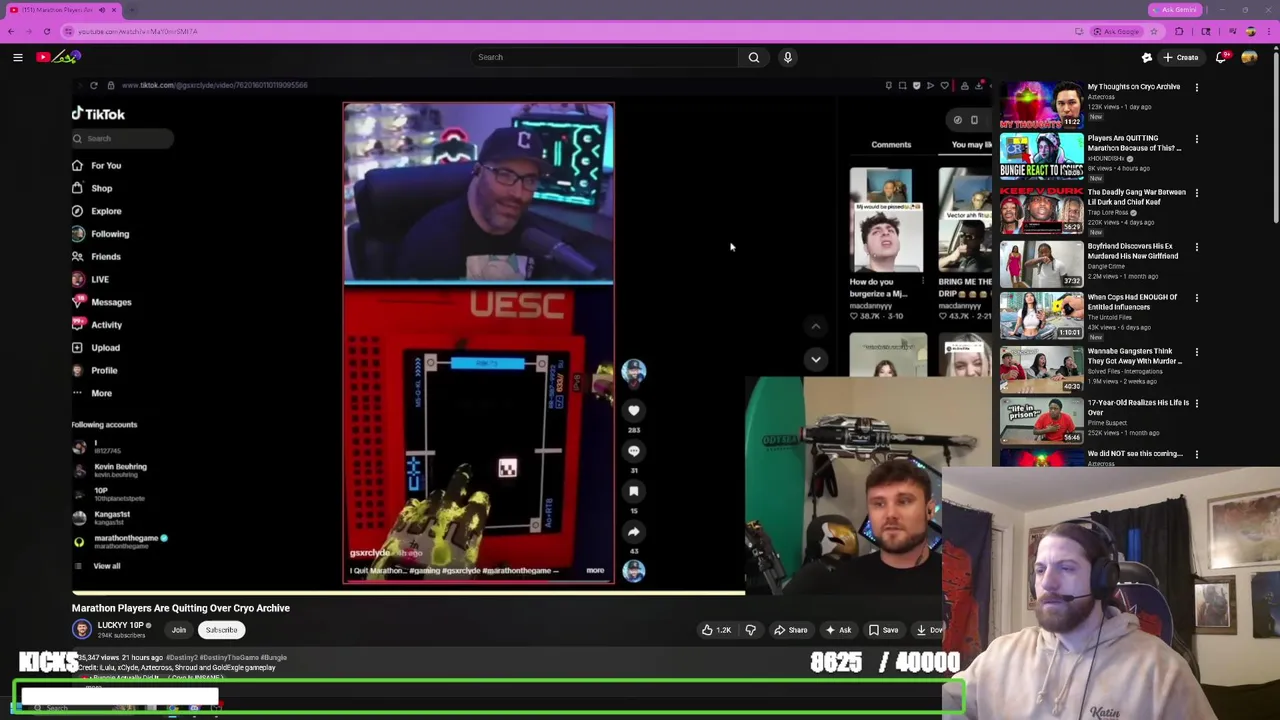Open TikTok For You in sidebar
The width and height of the screenshot is (1280, 720).
point(98,165)
